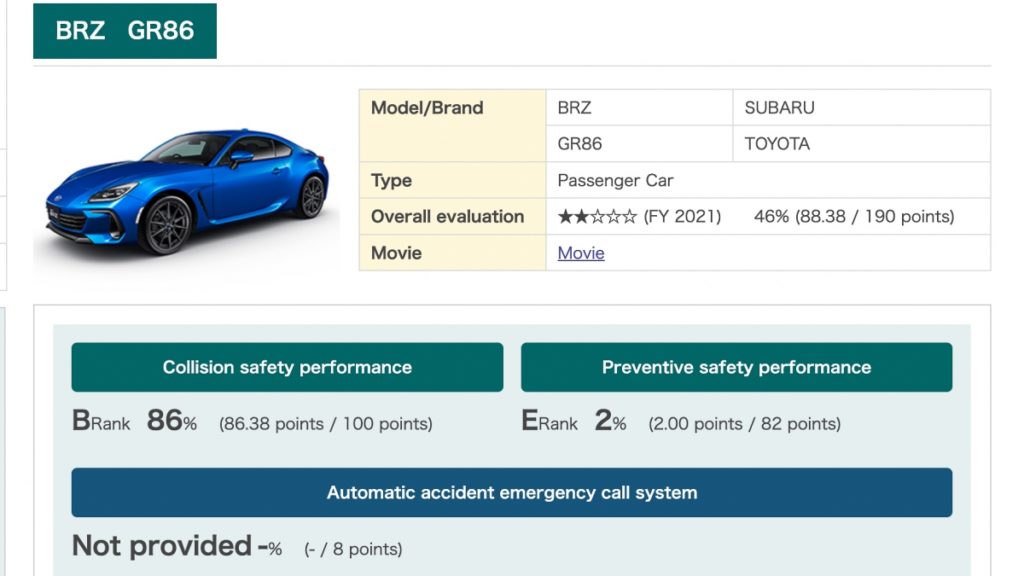Viewport: 1024px width, 576px height.
Task: Open the Movie link
Action: (x=581, y=253)
